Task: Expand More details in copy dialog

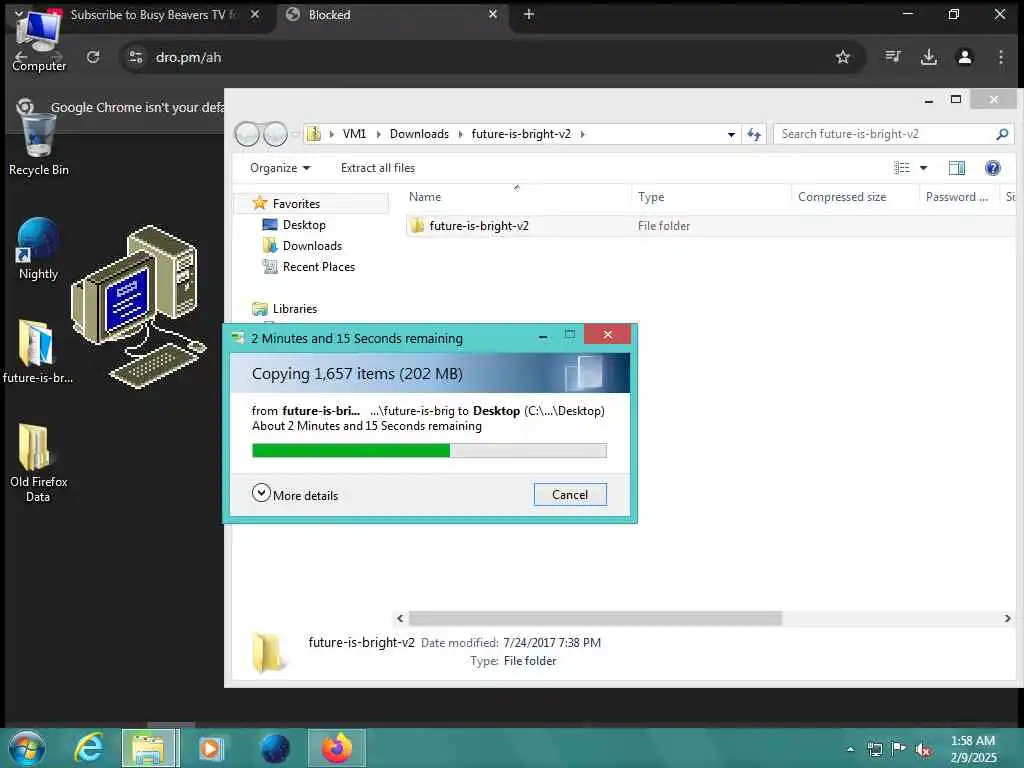Action: coord(295,494)
